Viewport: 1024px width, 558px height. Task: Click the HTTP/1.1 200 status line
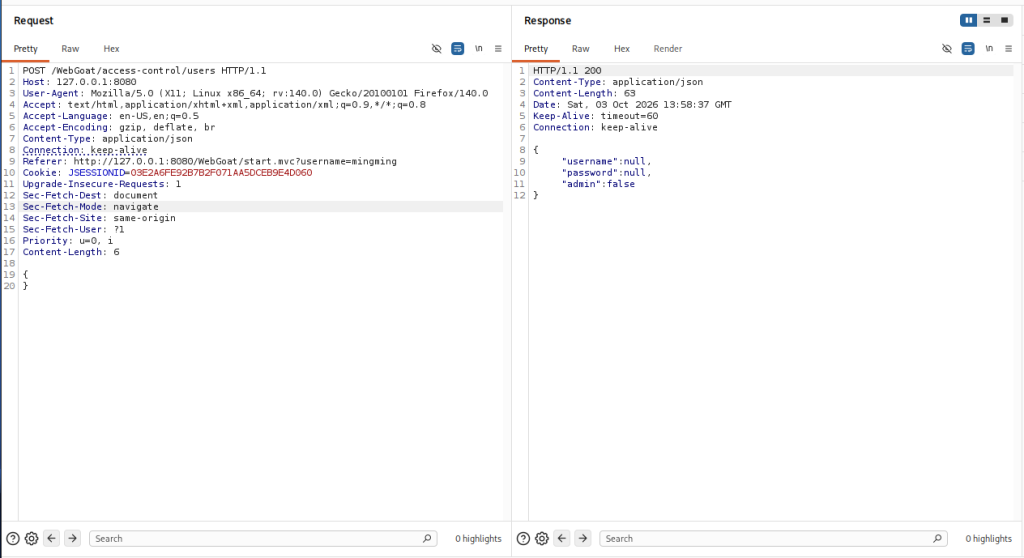click(x=567, y=71)
